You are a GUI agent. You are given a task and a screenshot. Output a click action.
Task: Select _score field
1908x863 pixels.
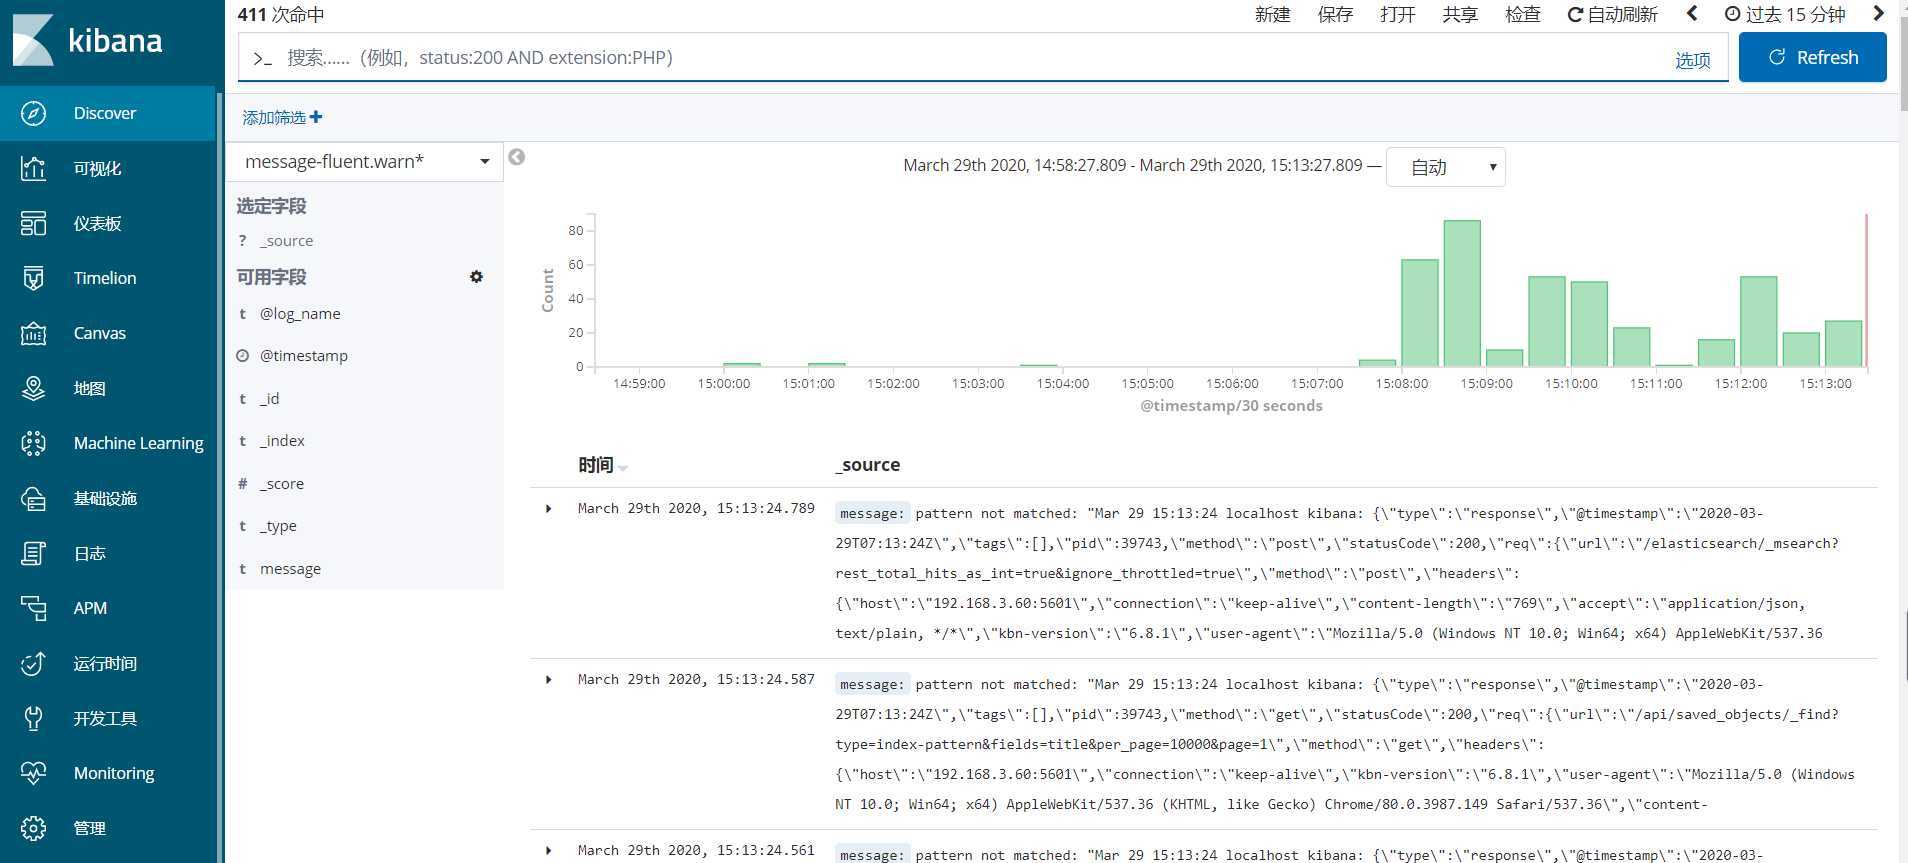pos(282,483)
